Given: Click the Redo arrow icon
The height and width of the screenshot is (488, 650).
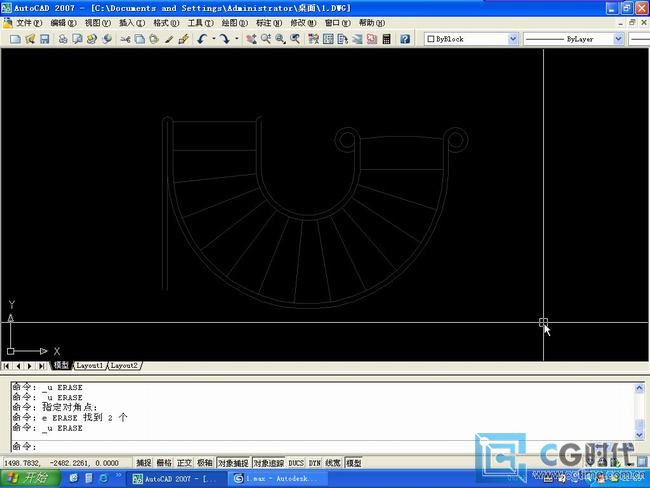Looking at the screenshot, I should point(225,39).
